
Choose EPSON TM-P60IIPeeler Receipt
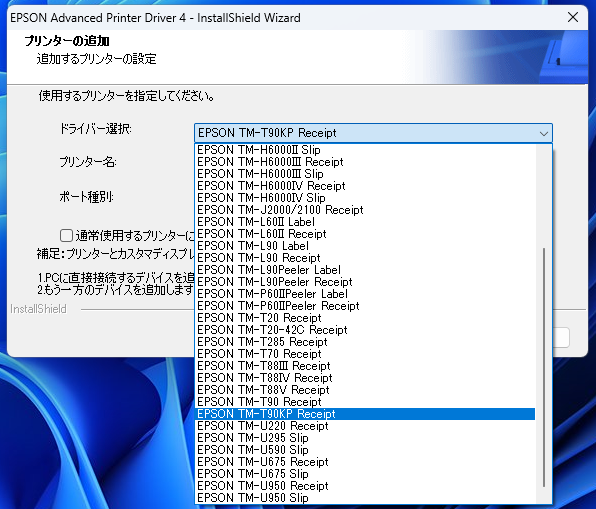(x=365, y=306)
